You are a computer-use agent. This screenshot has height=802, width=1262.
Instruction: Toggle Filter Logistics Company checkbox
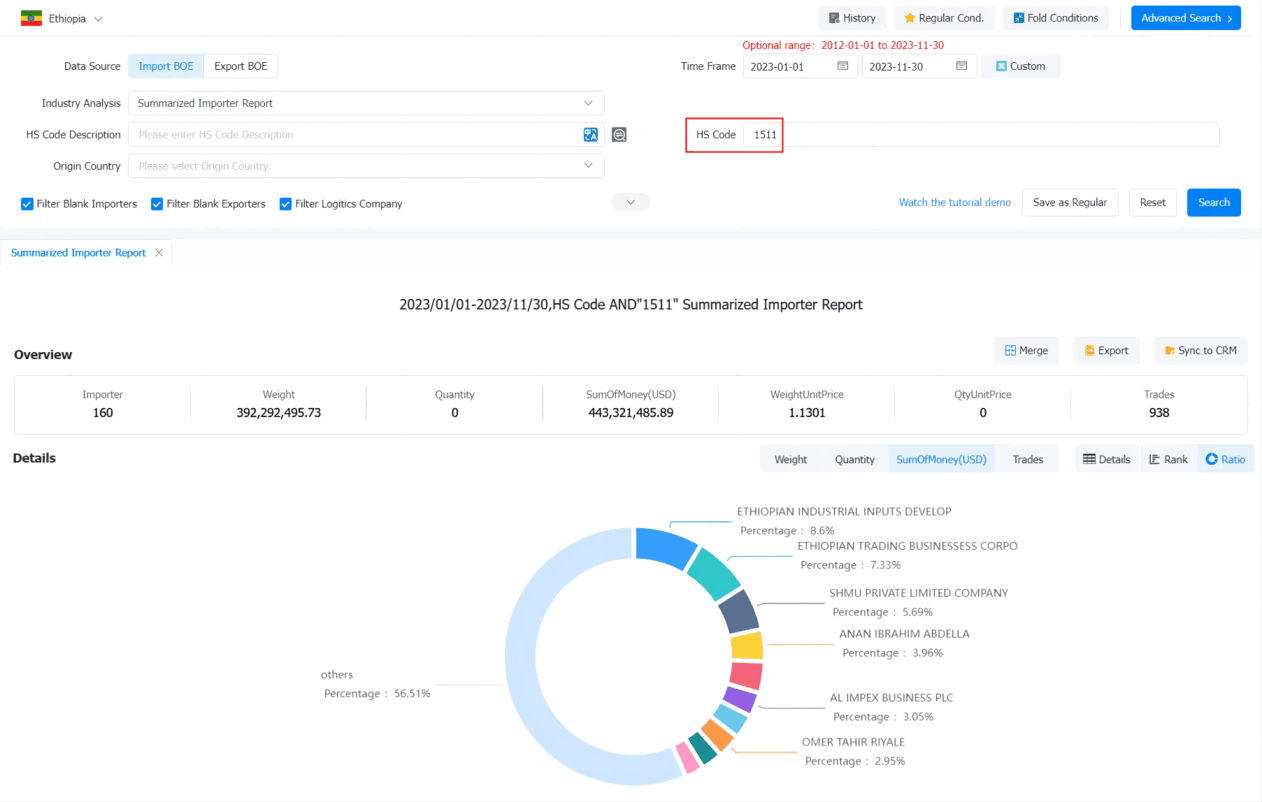click(285, 204)
